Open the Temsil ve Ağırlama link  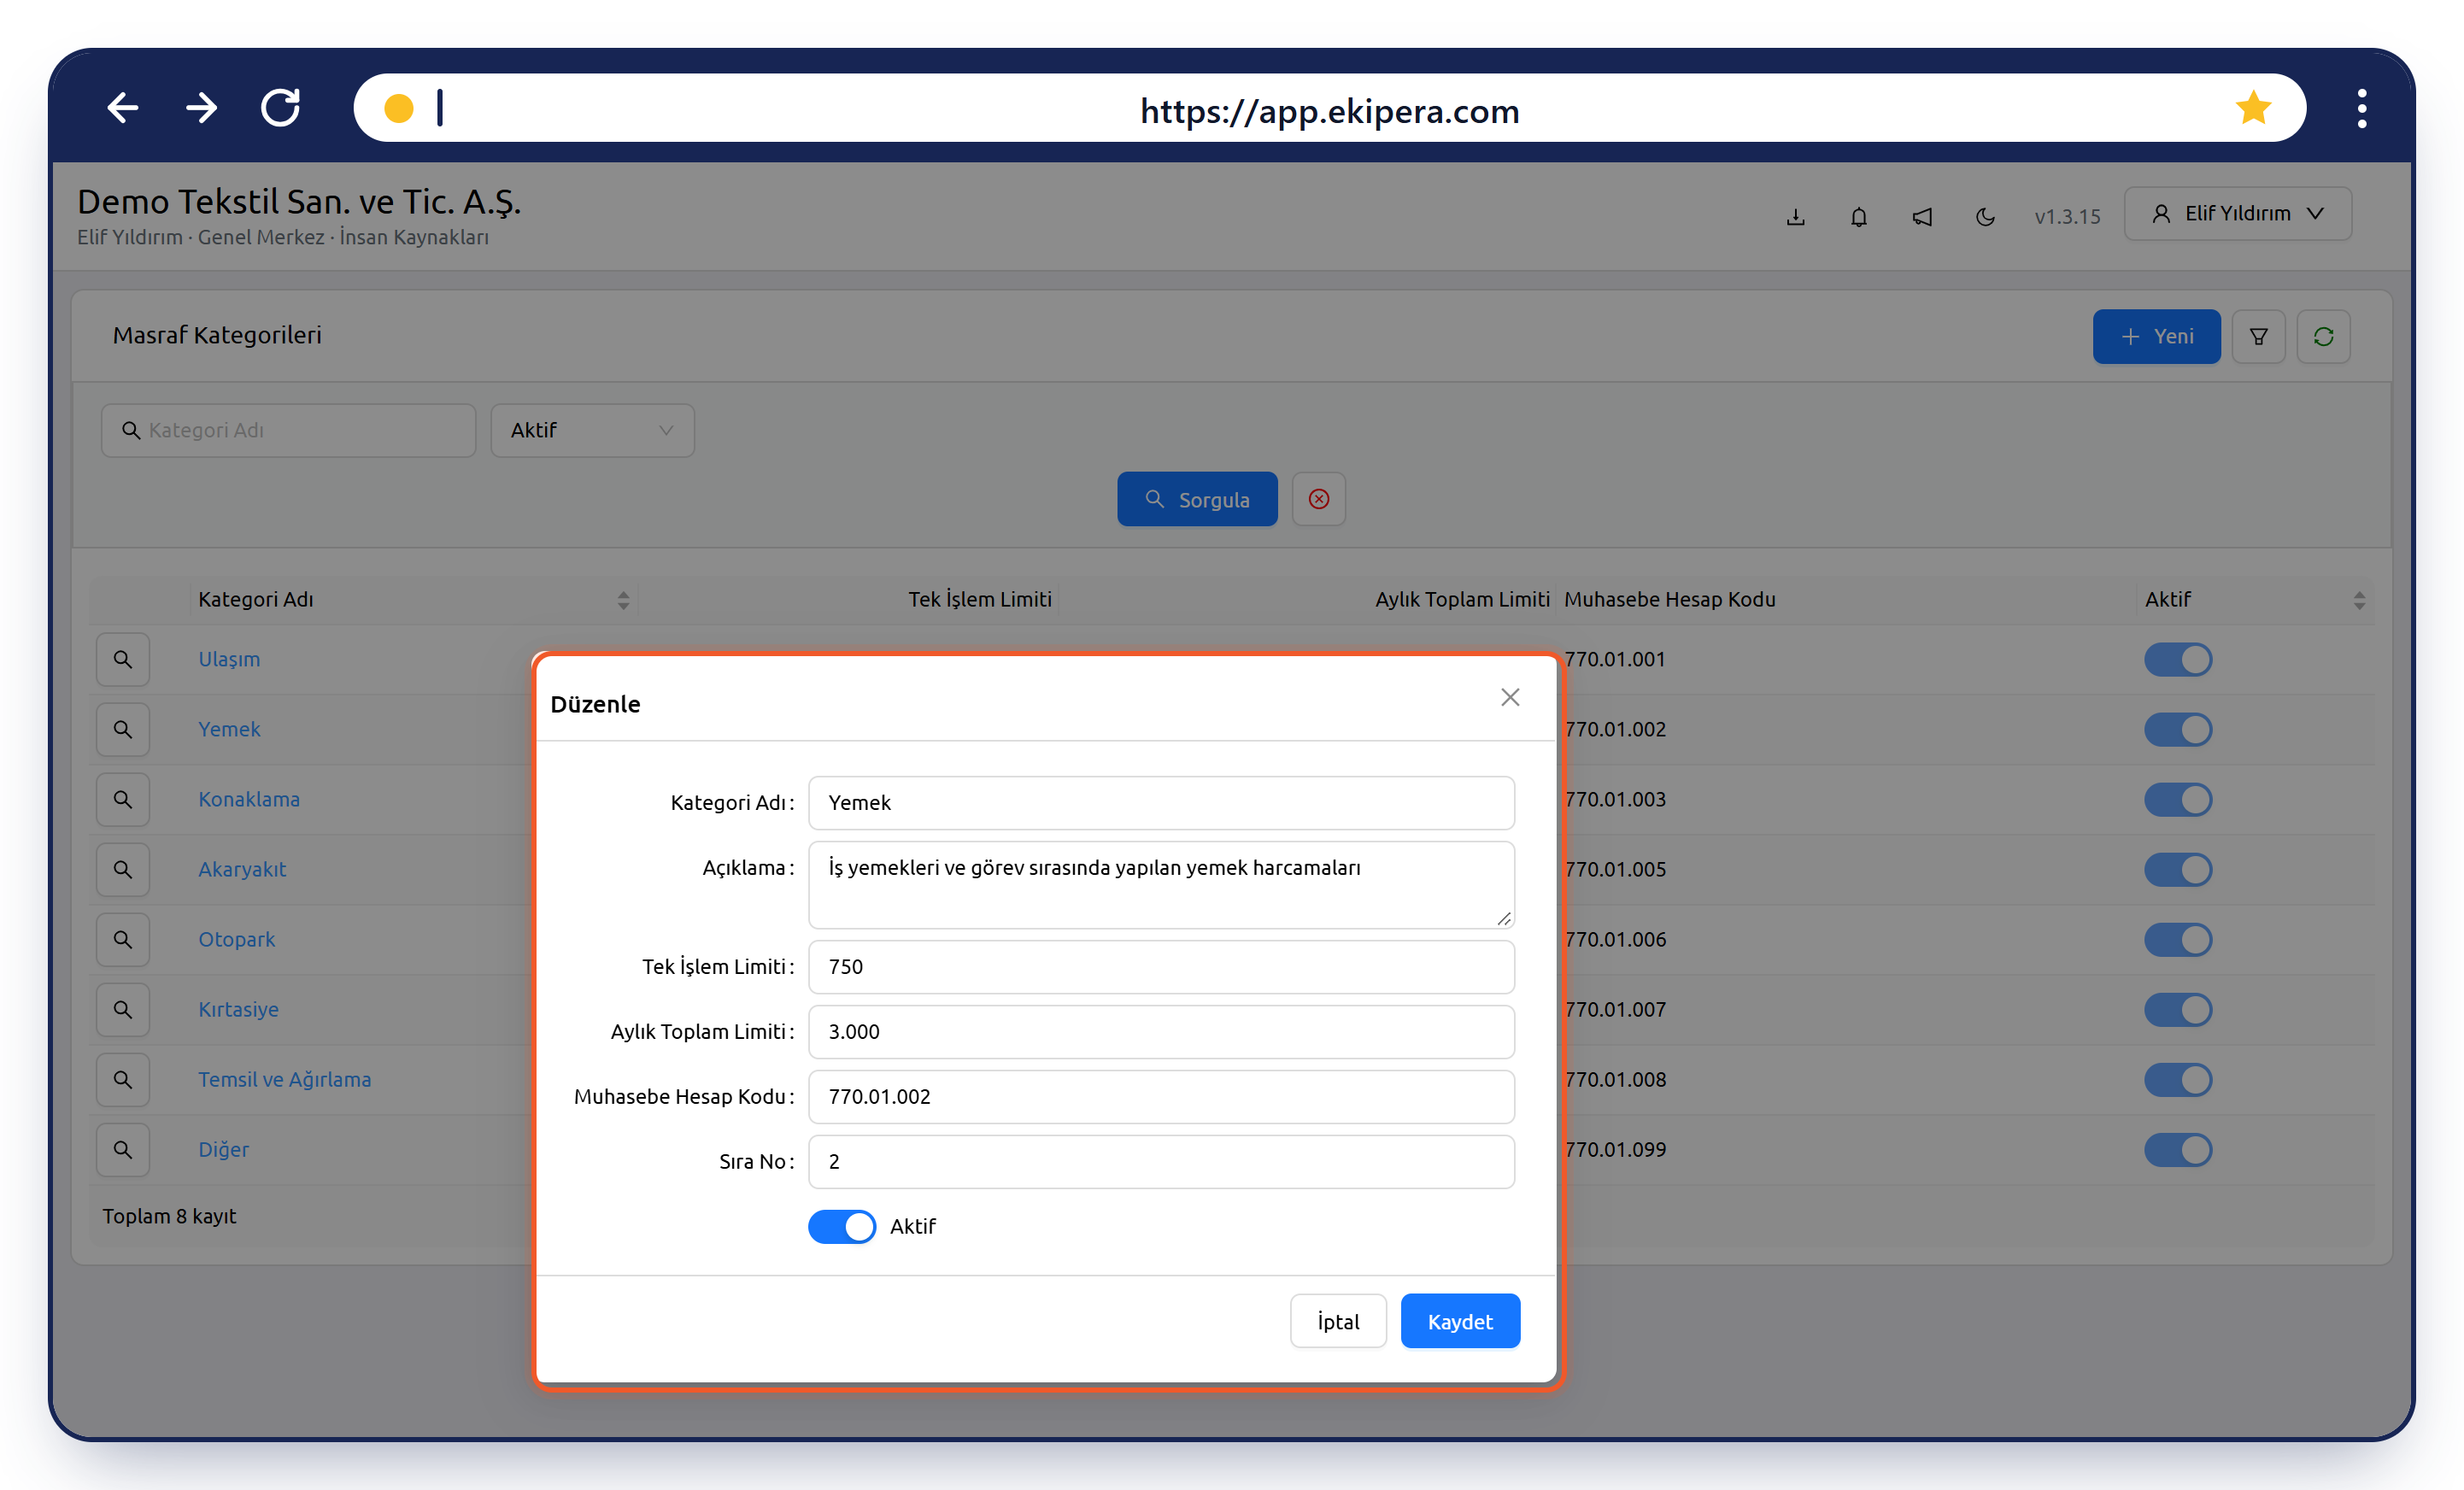(x=284, y=1079)
